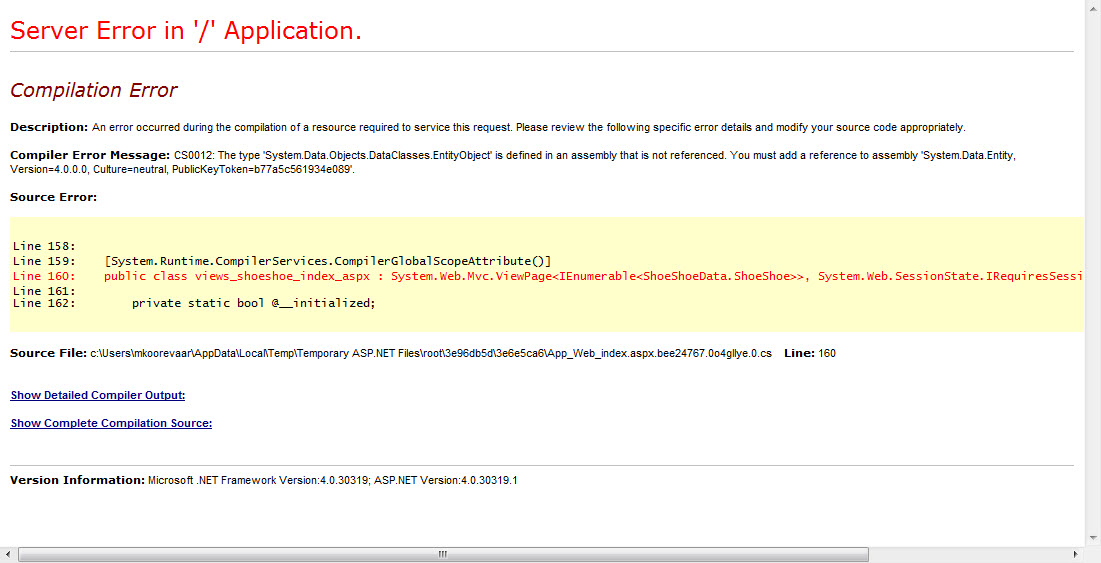The height and width of the screenshot is (563, 1101).
Task: Click the 'Line: 160' text
Action: pyautogui.click(x=810, y=353)
